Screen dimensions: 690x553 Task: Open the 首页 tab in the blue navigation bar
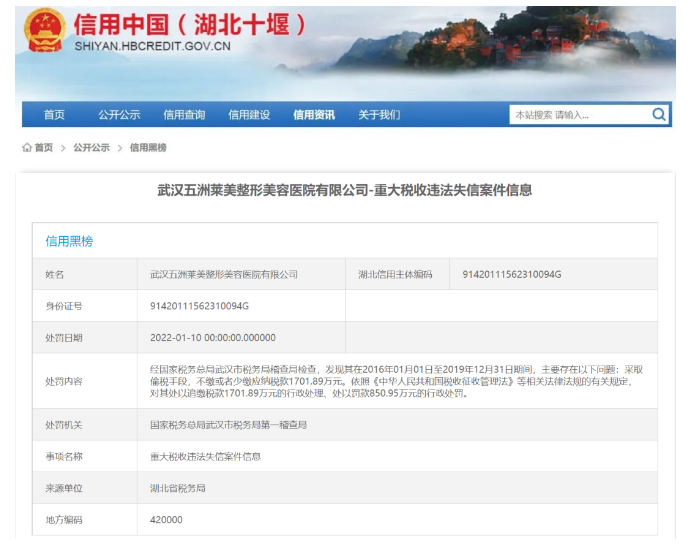click(x=54, y=115)
